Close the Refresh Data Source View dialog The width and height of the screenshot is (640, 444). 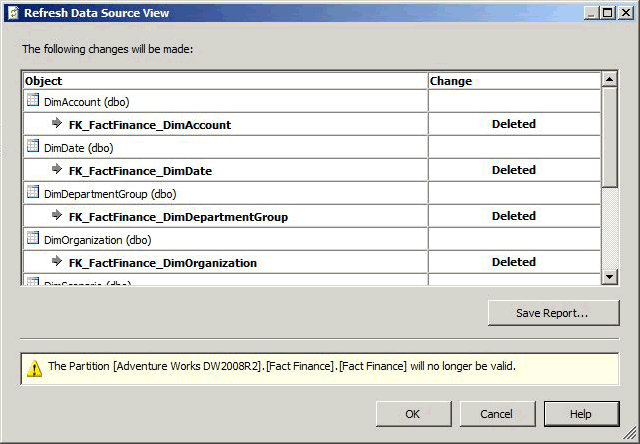[625, 13]
